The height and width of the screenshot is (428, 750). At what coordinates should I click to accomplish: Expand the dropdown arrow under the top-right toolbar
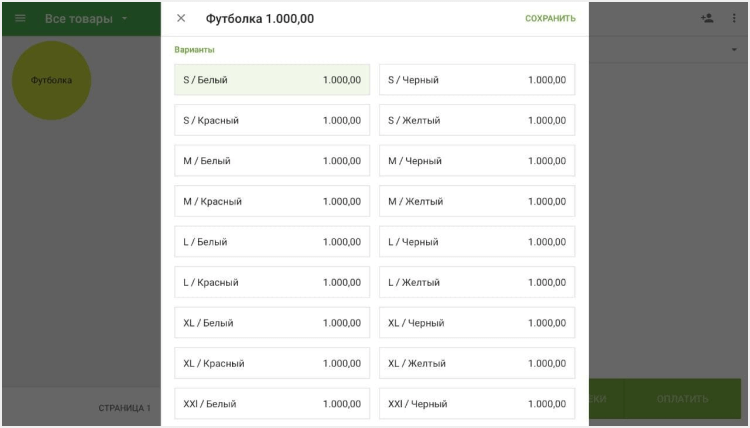tap(735, 50)
